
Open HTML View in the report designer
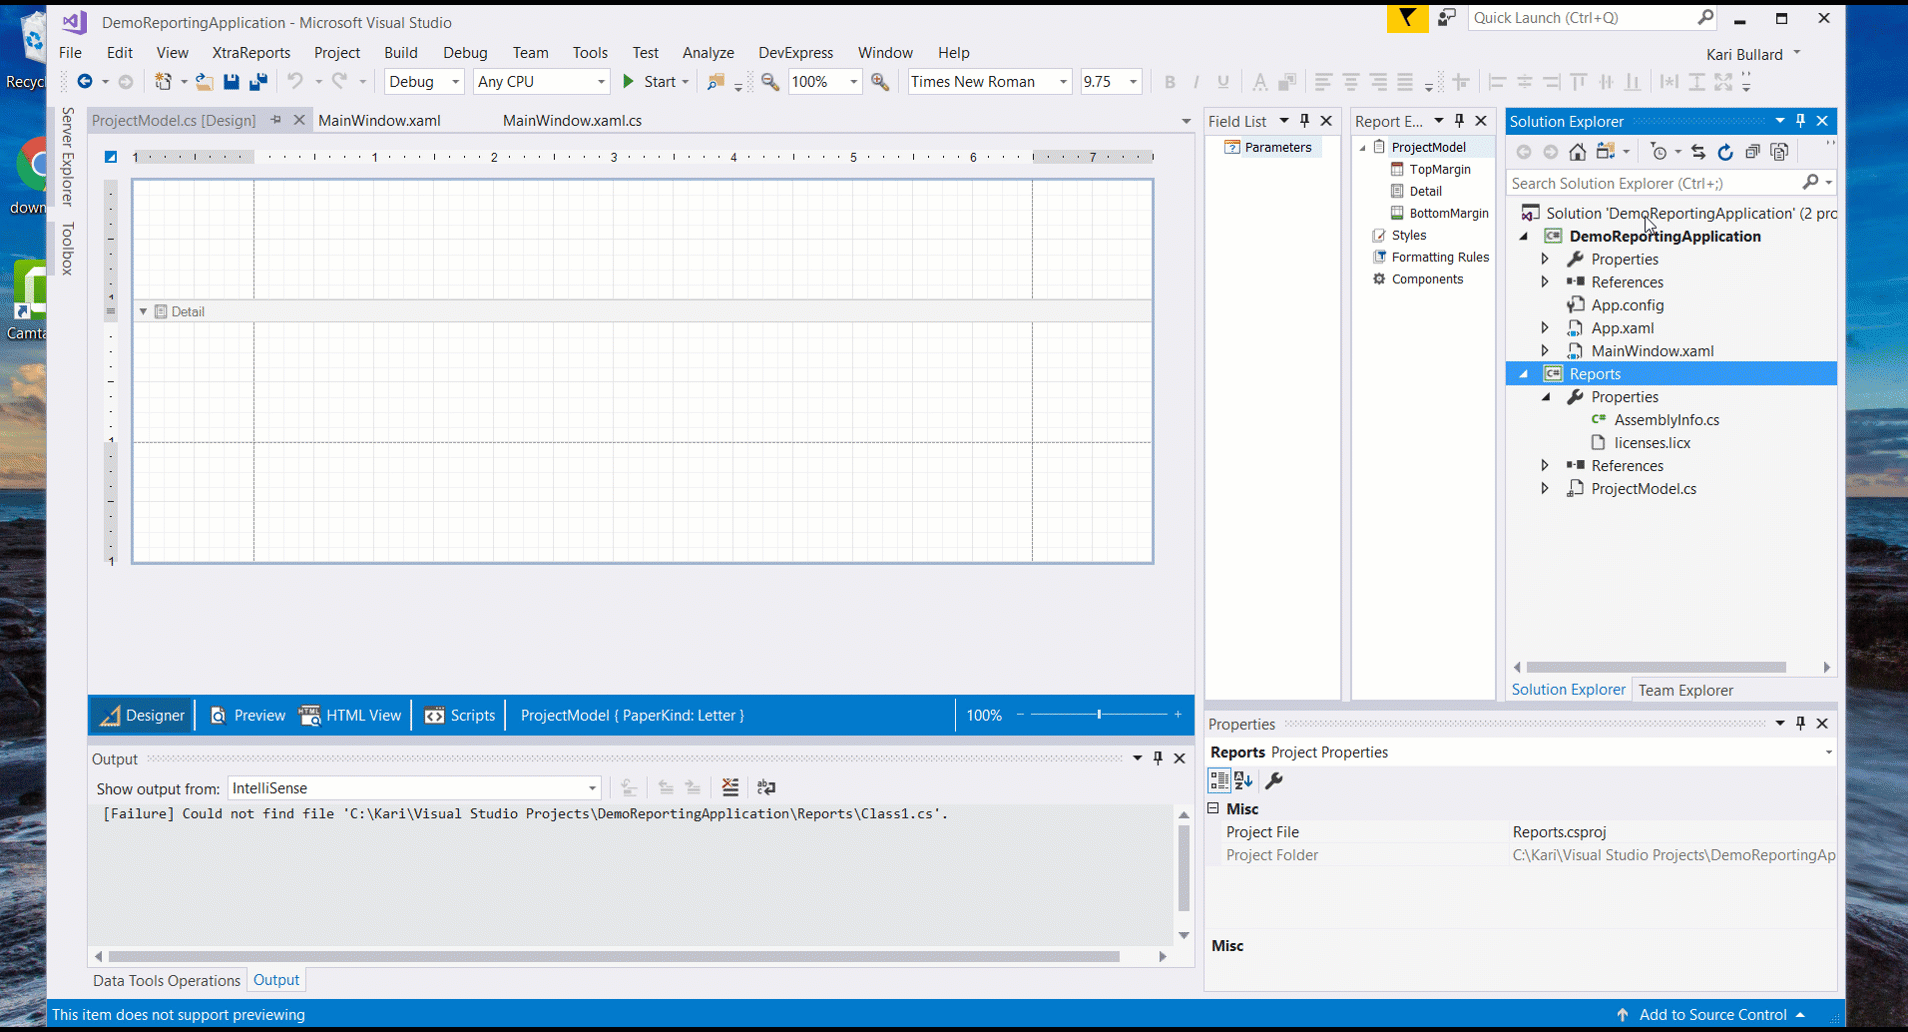[351, 715]
